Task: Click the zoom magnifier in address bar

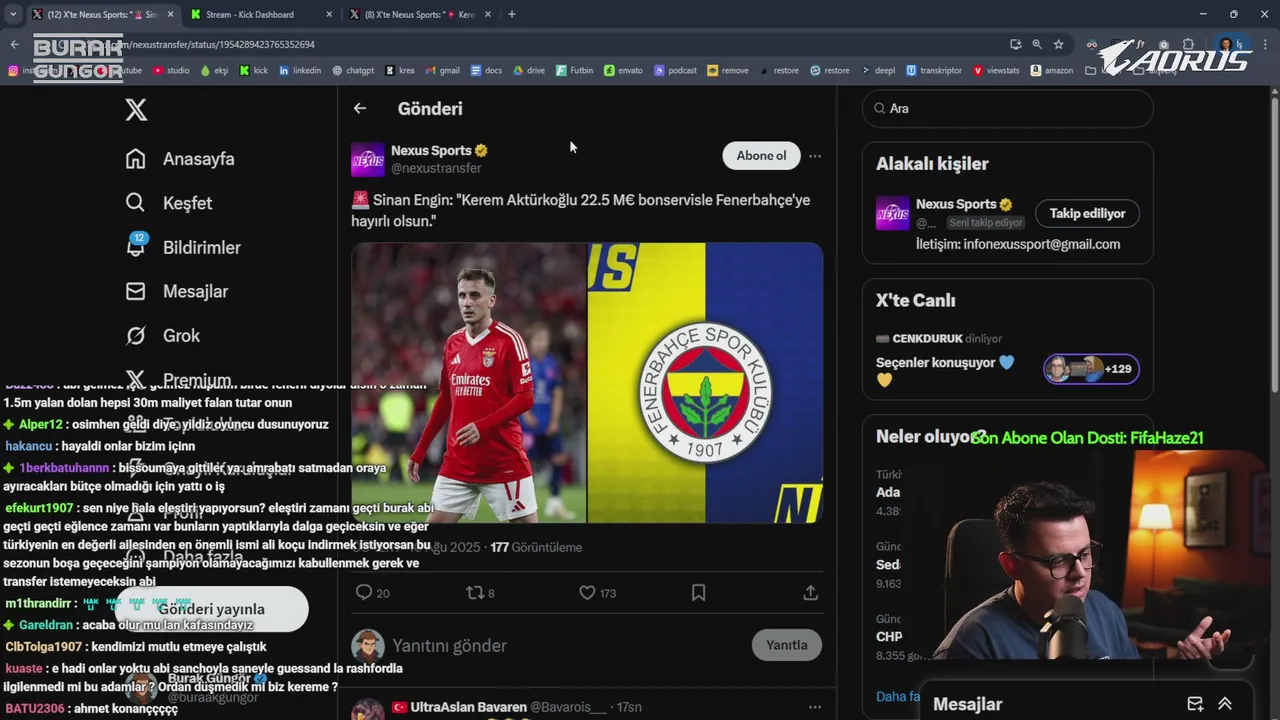Action: coord(1037,44)
